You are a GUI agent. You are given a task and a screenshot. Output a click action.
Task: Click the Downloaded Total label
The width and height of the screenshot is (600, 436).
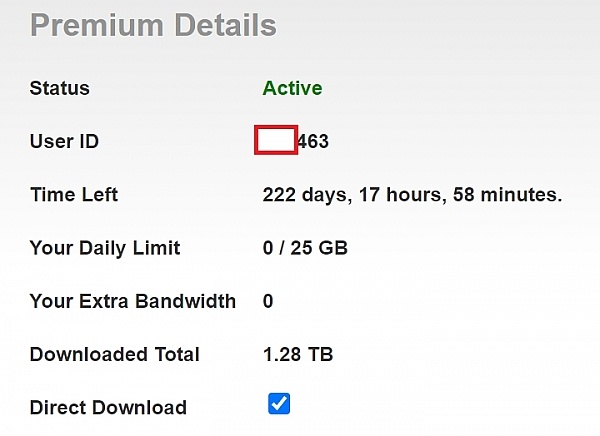(115, 354)
